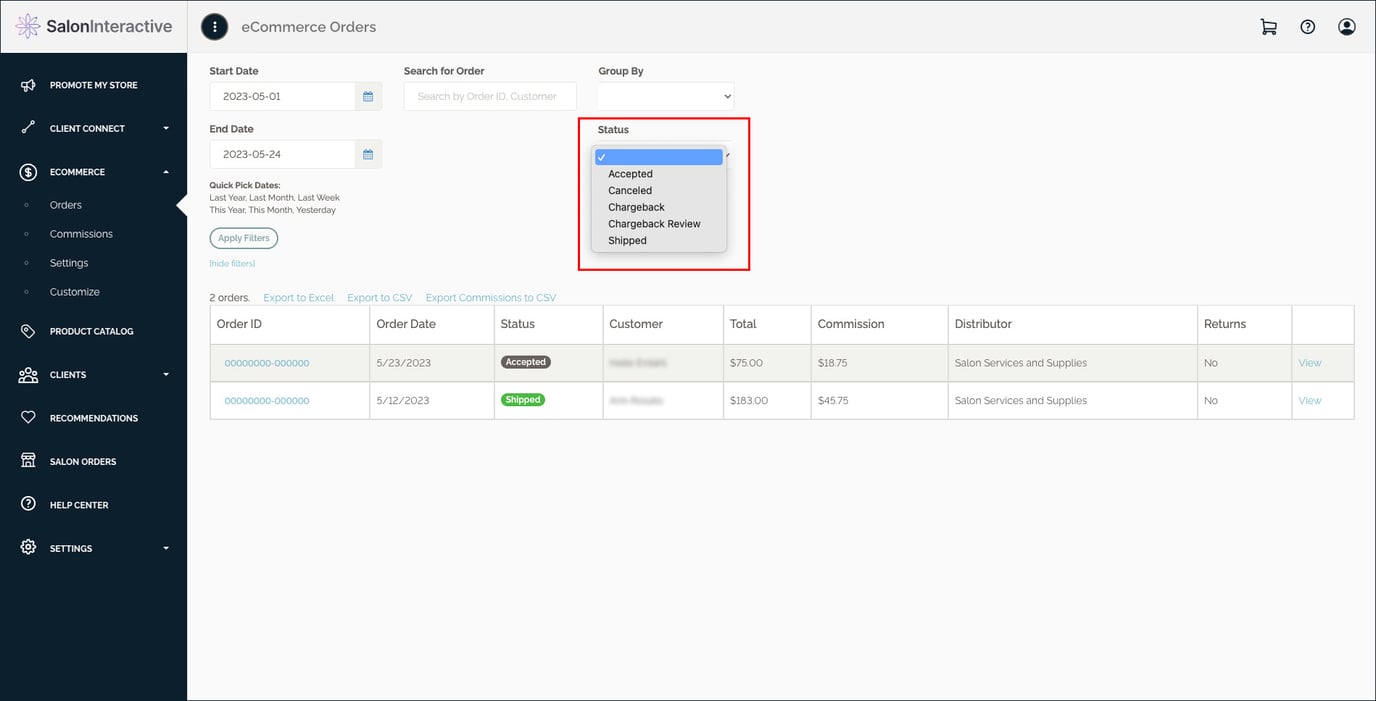Collapse the Ecommerce menu arrow
Screen dimensions: 1376x701
[166, 172]
